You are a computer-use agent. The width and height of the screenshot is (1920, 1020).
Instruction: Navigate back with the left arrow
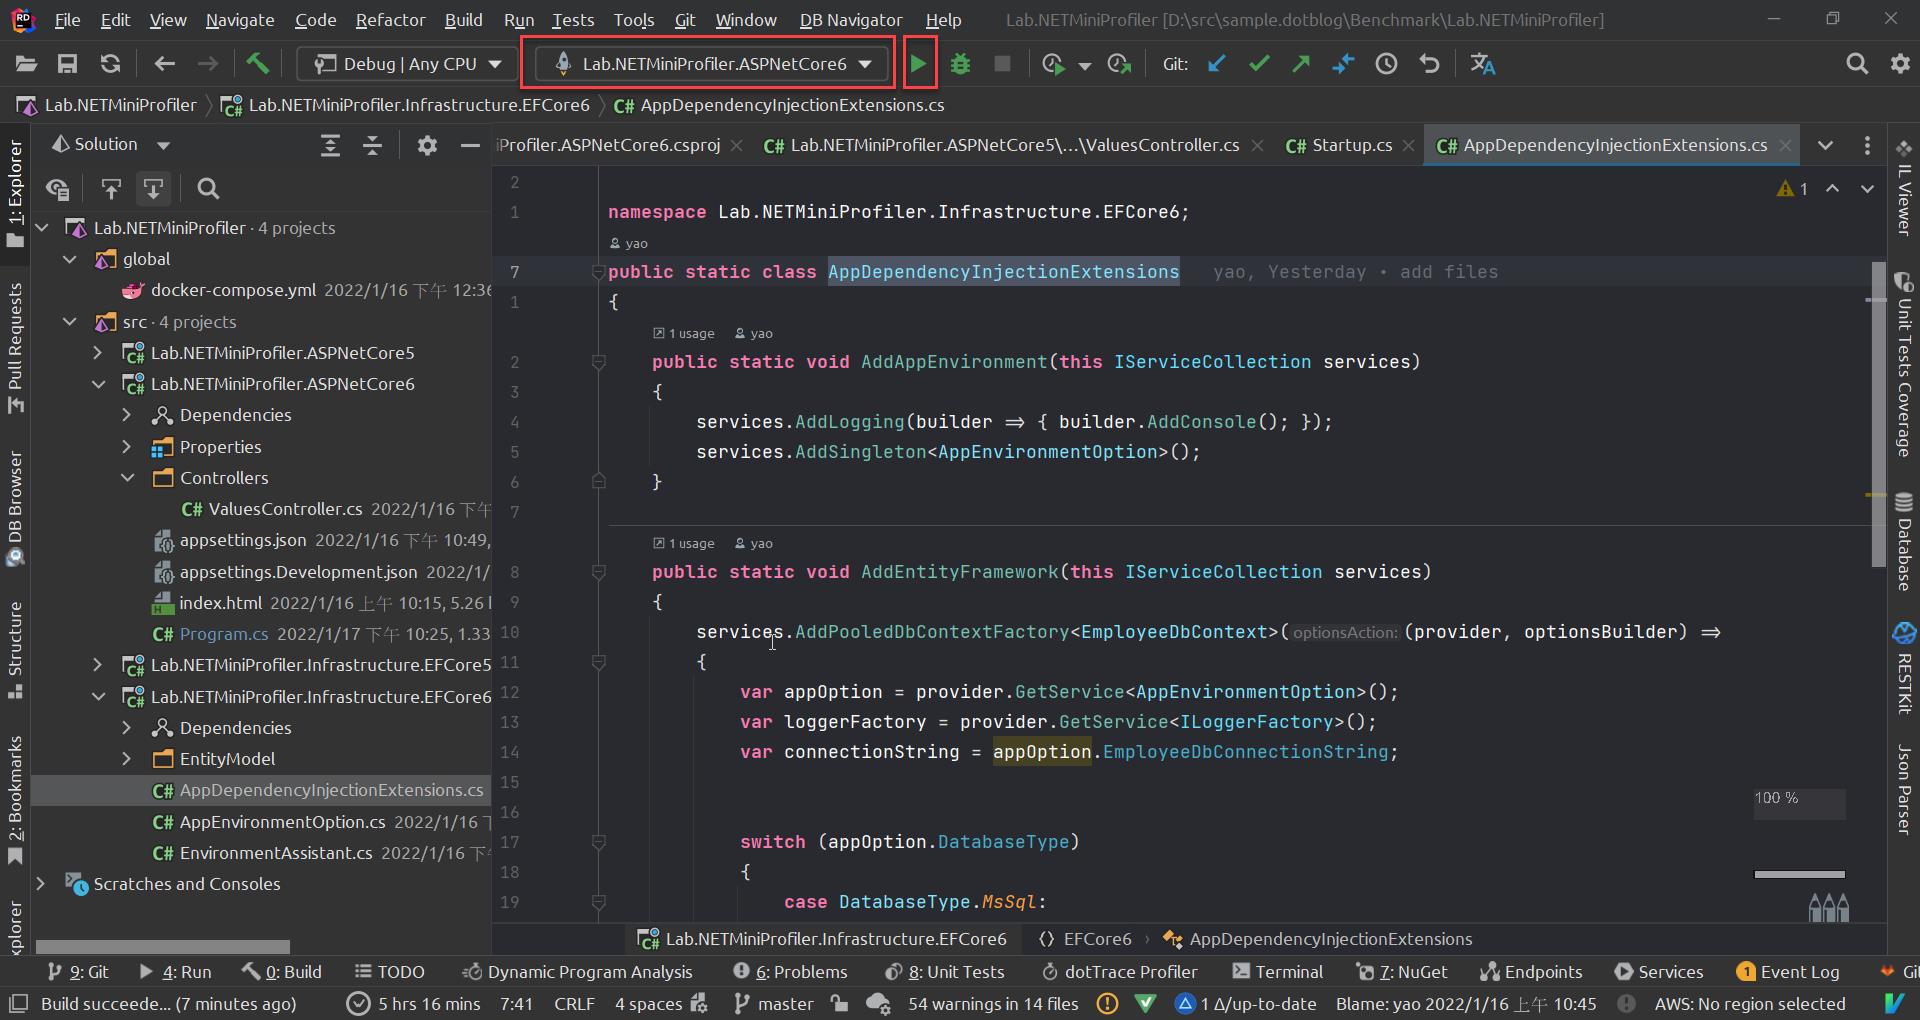tap(164, 64)
